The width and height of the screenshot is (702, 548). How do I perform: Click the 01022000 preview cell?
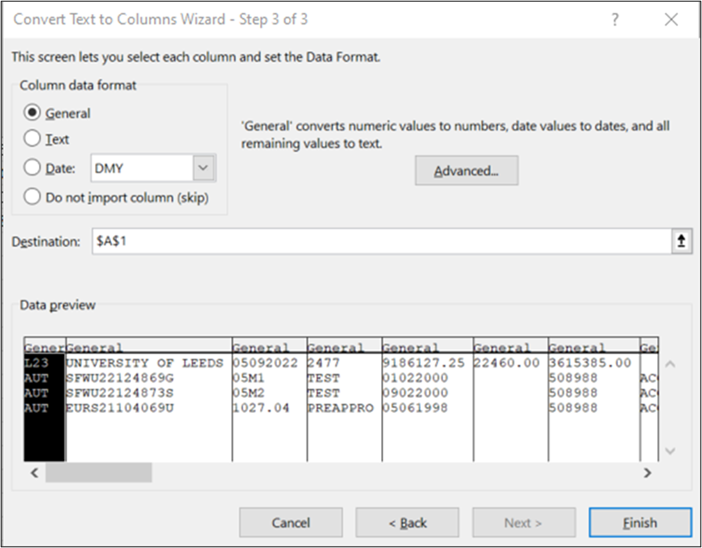click(x=415, y=378)
